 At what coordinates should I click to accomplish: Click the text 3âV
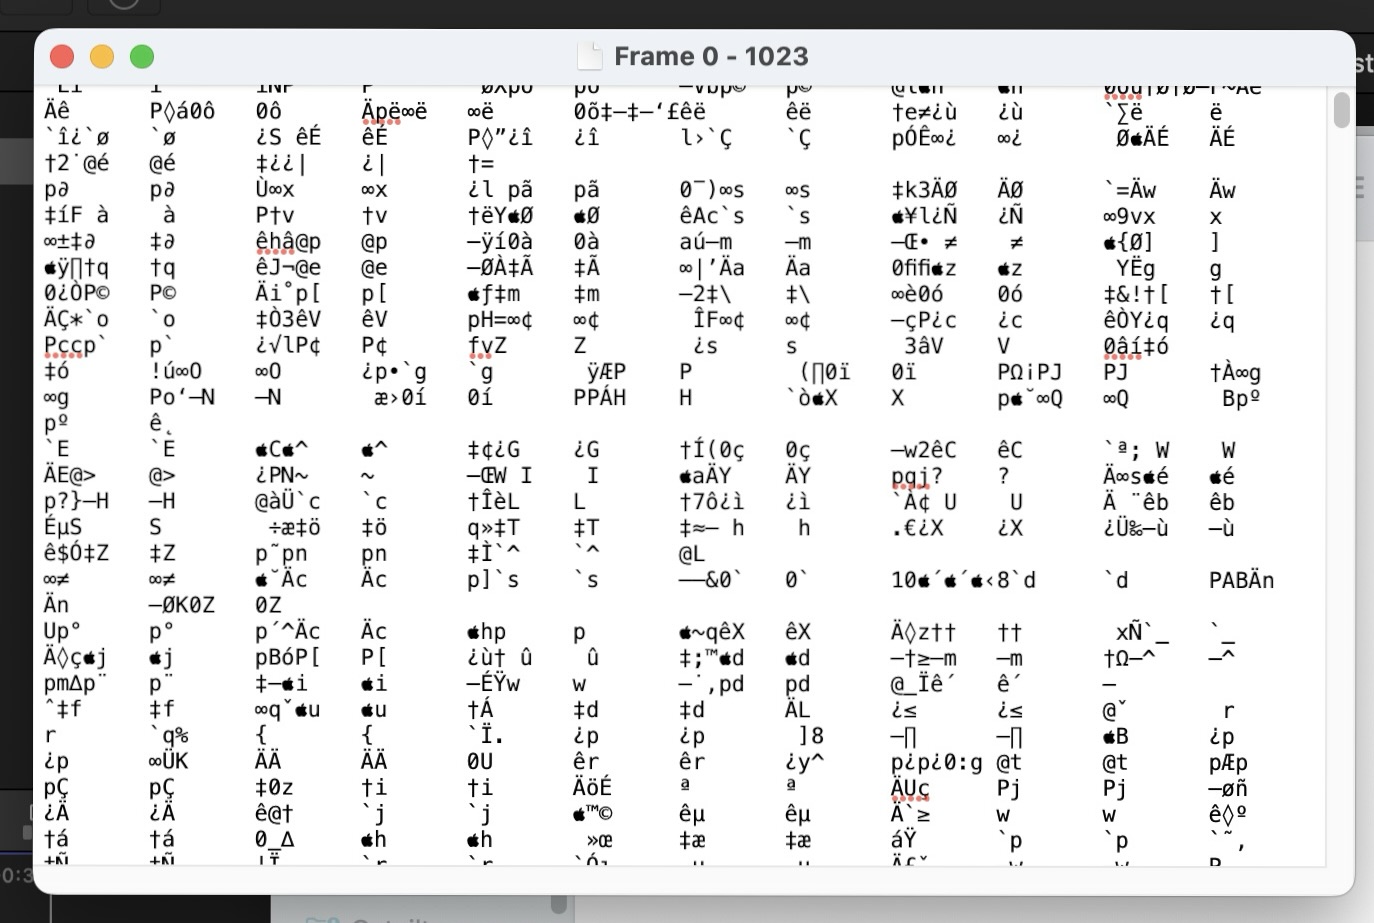[x=924, y=346]
